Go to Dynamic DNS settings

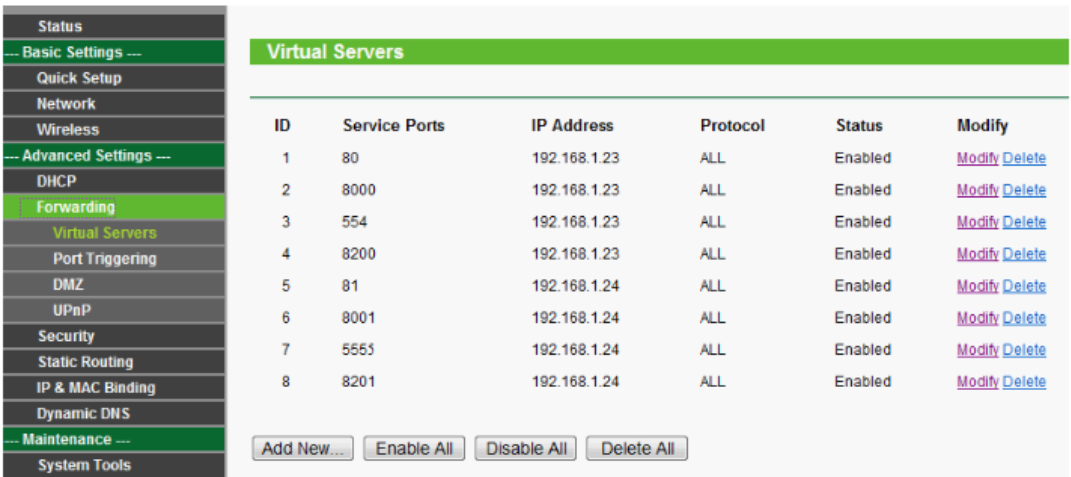(x=84, y=414)
